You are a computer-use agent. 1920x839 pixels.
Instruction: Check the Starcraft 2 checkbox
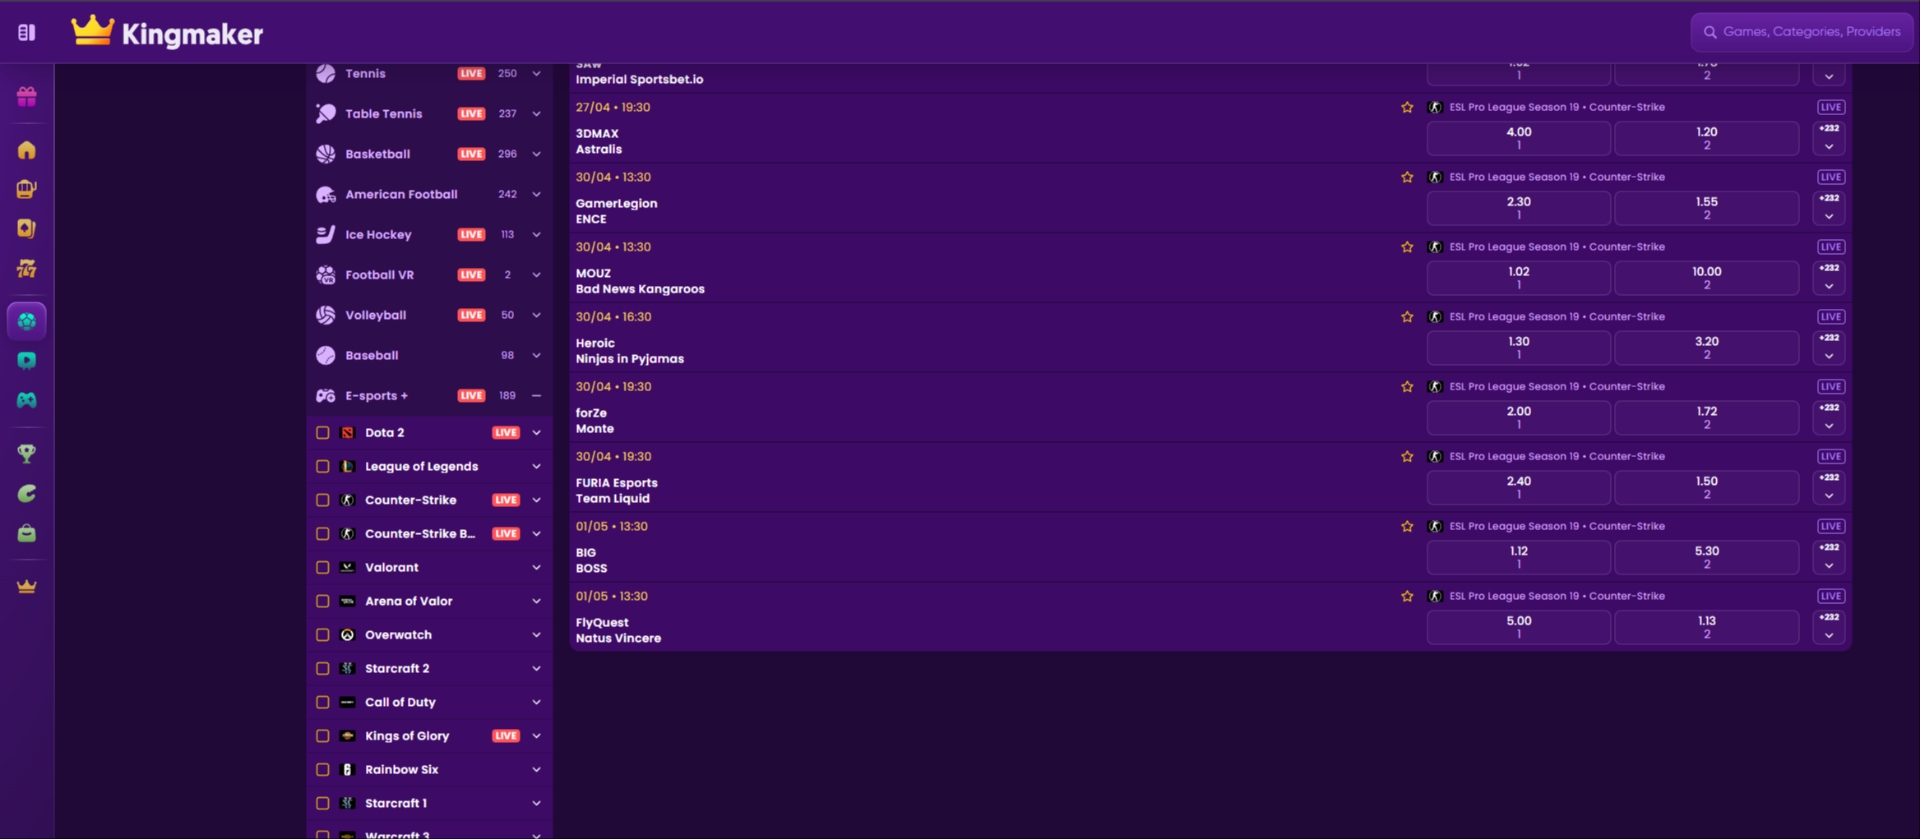323,669
